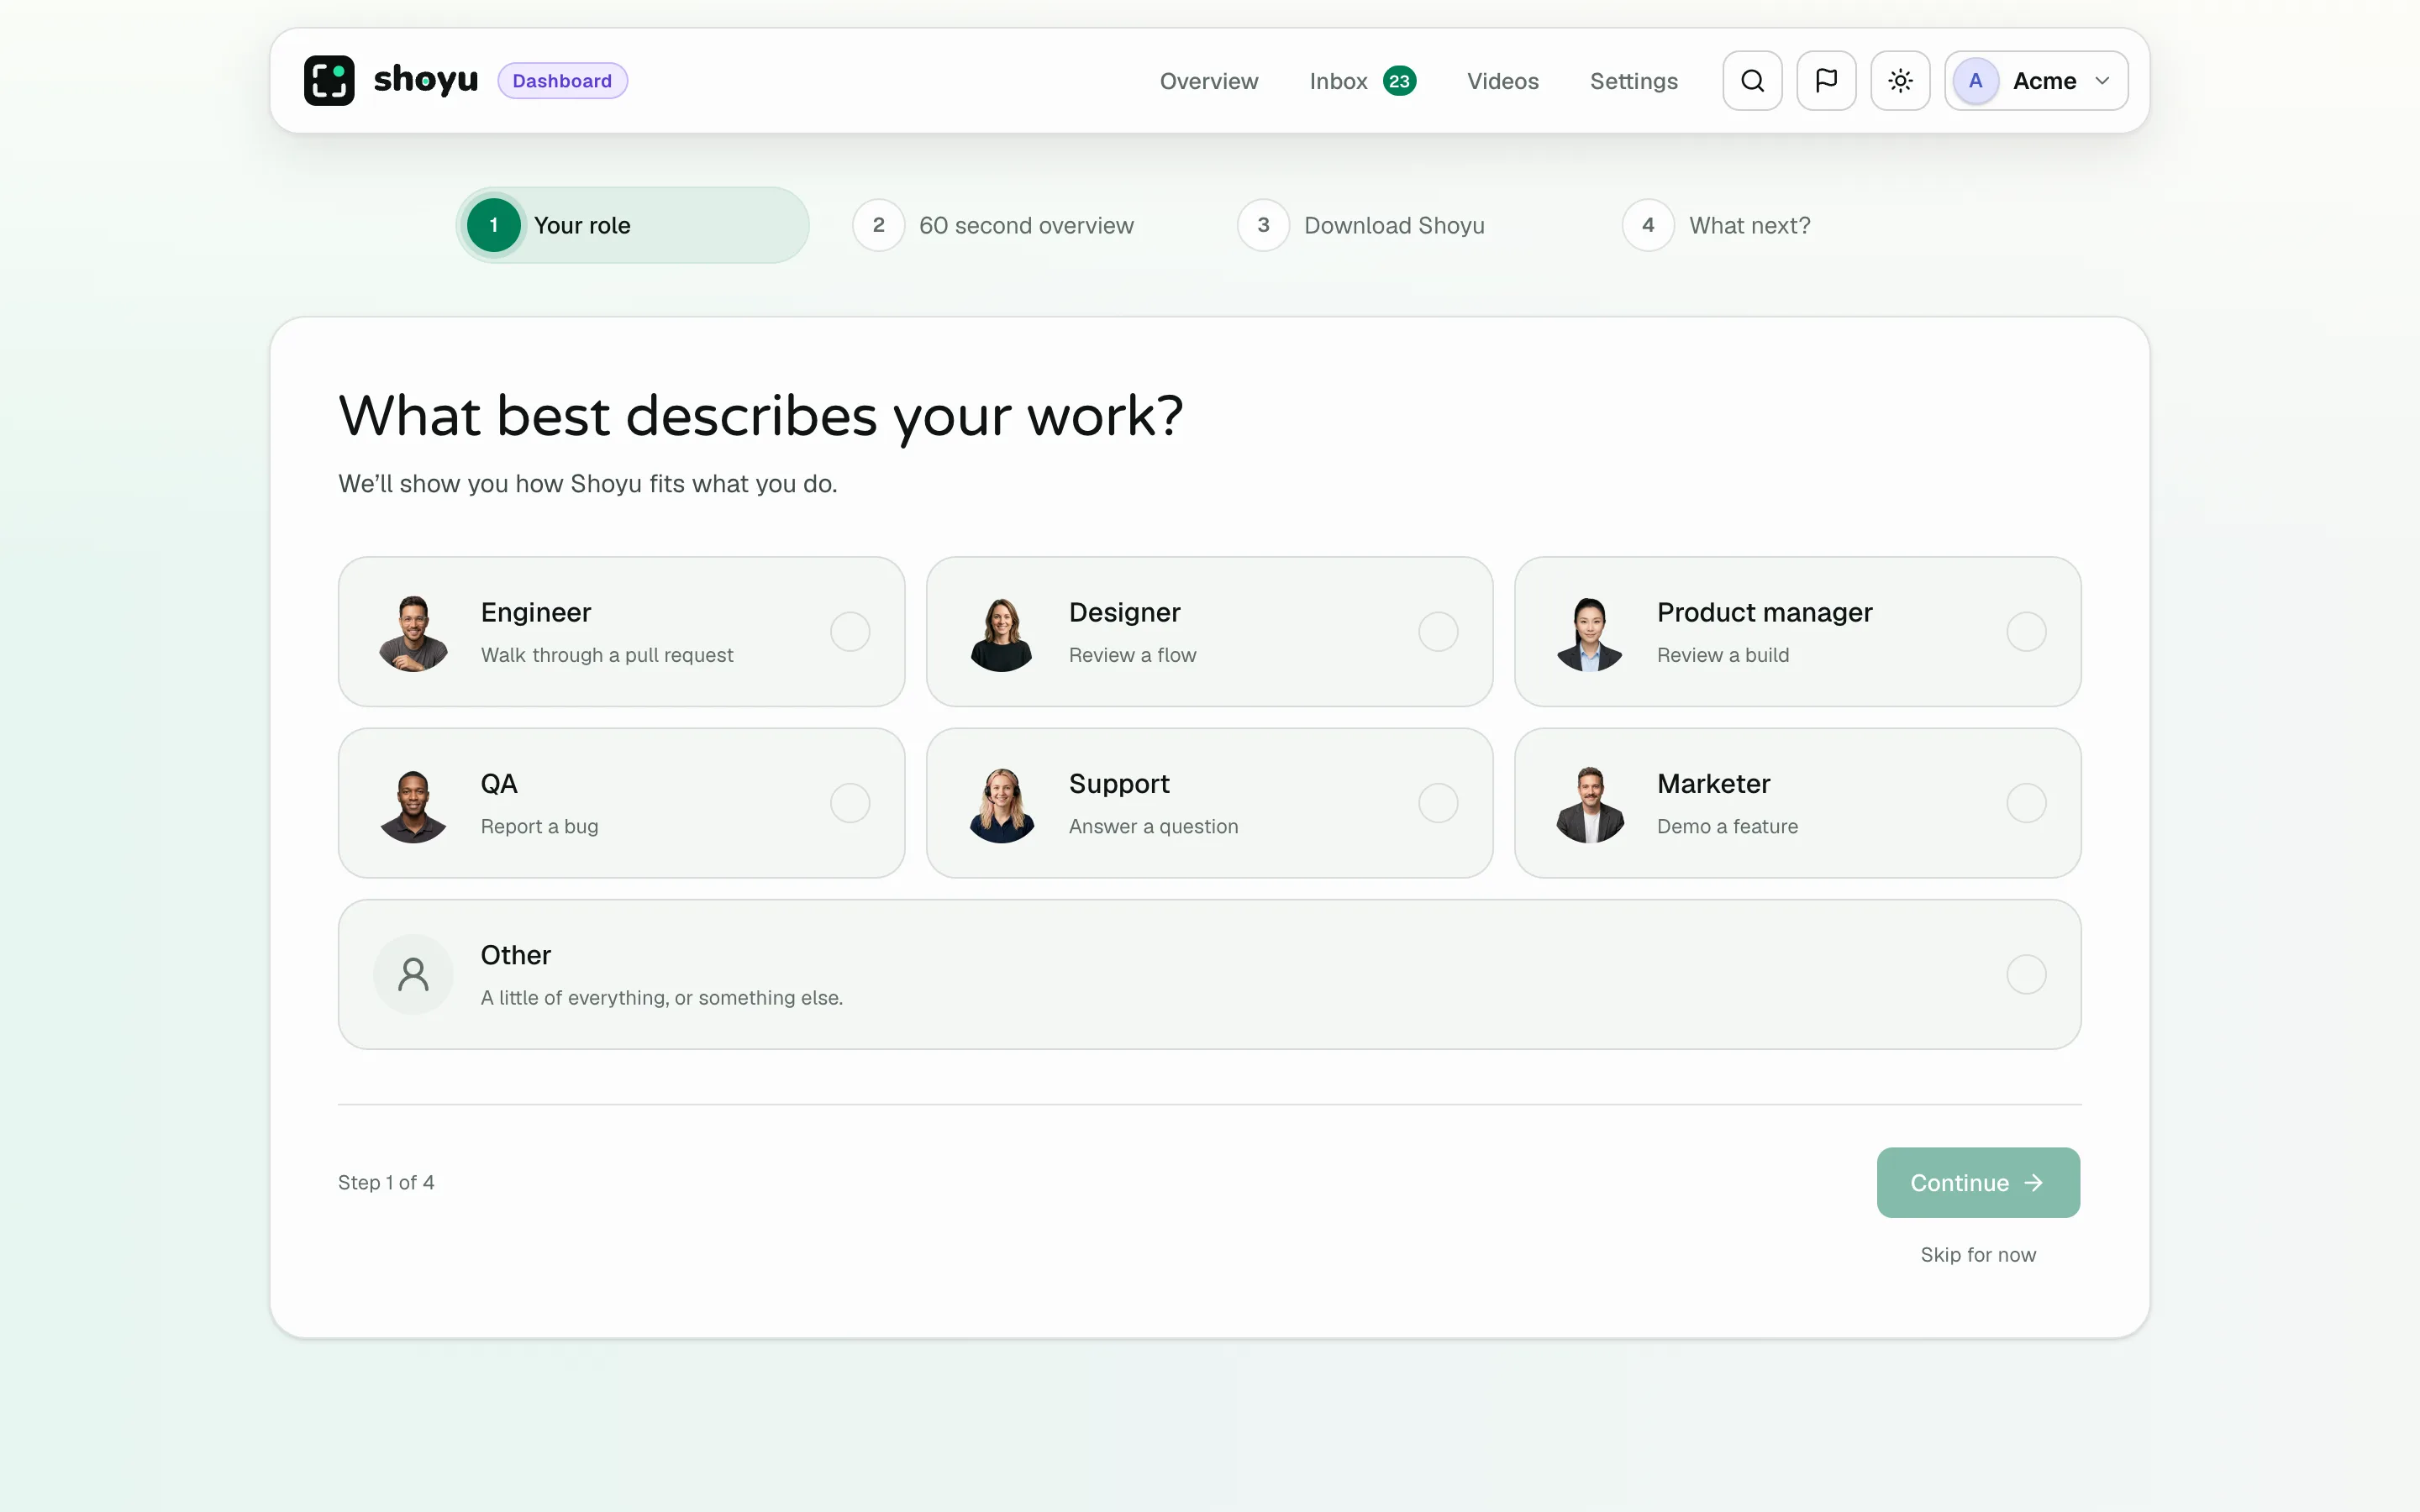Select the Other radio button
Image resolution: width=2420 pixels, height=1512 pixels.
point(2026,974)
